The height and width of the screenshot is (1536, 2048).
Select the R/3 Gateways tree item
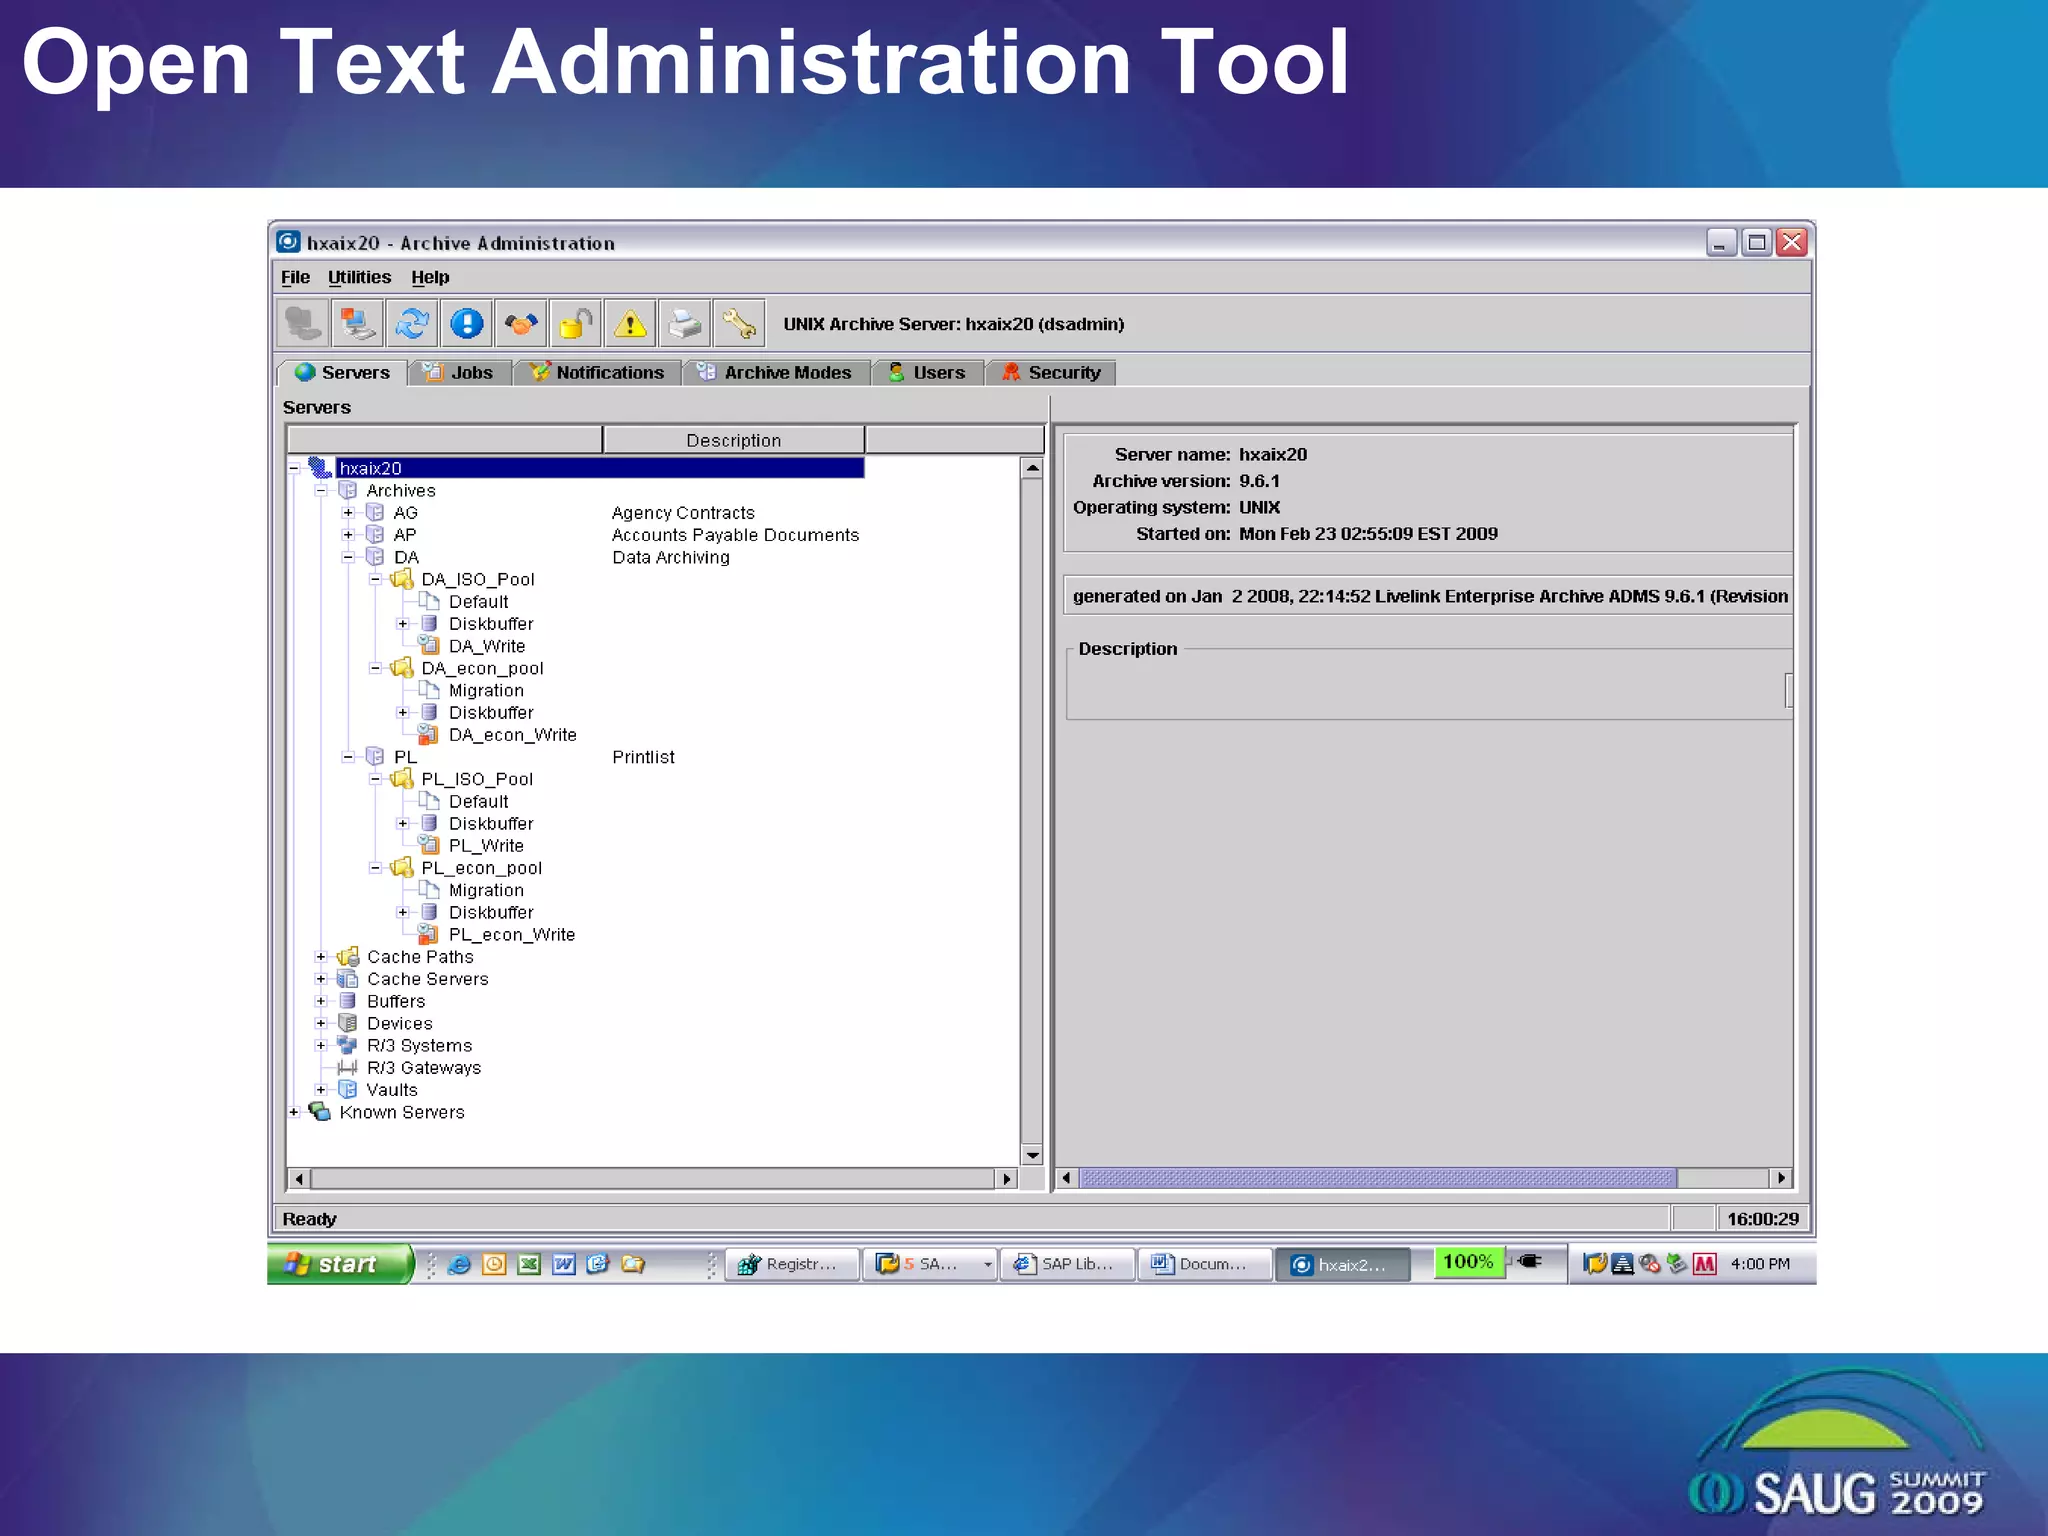pos(424,1068)
